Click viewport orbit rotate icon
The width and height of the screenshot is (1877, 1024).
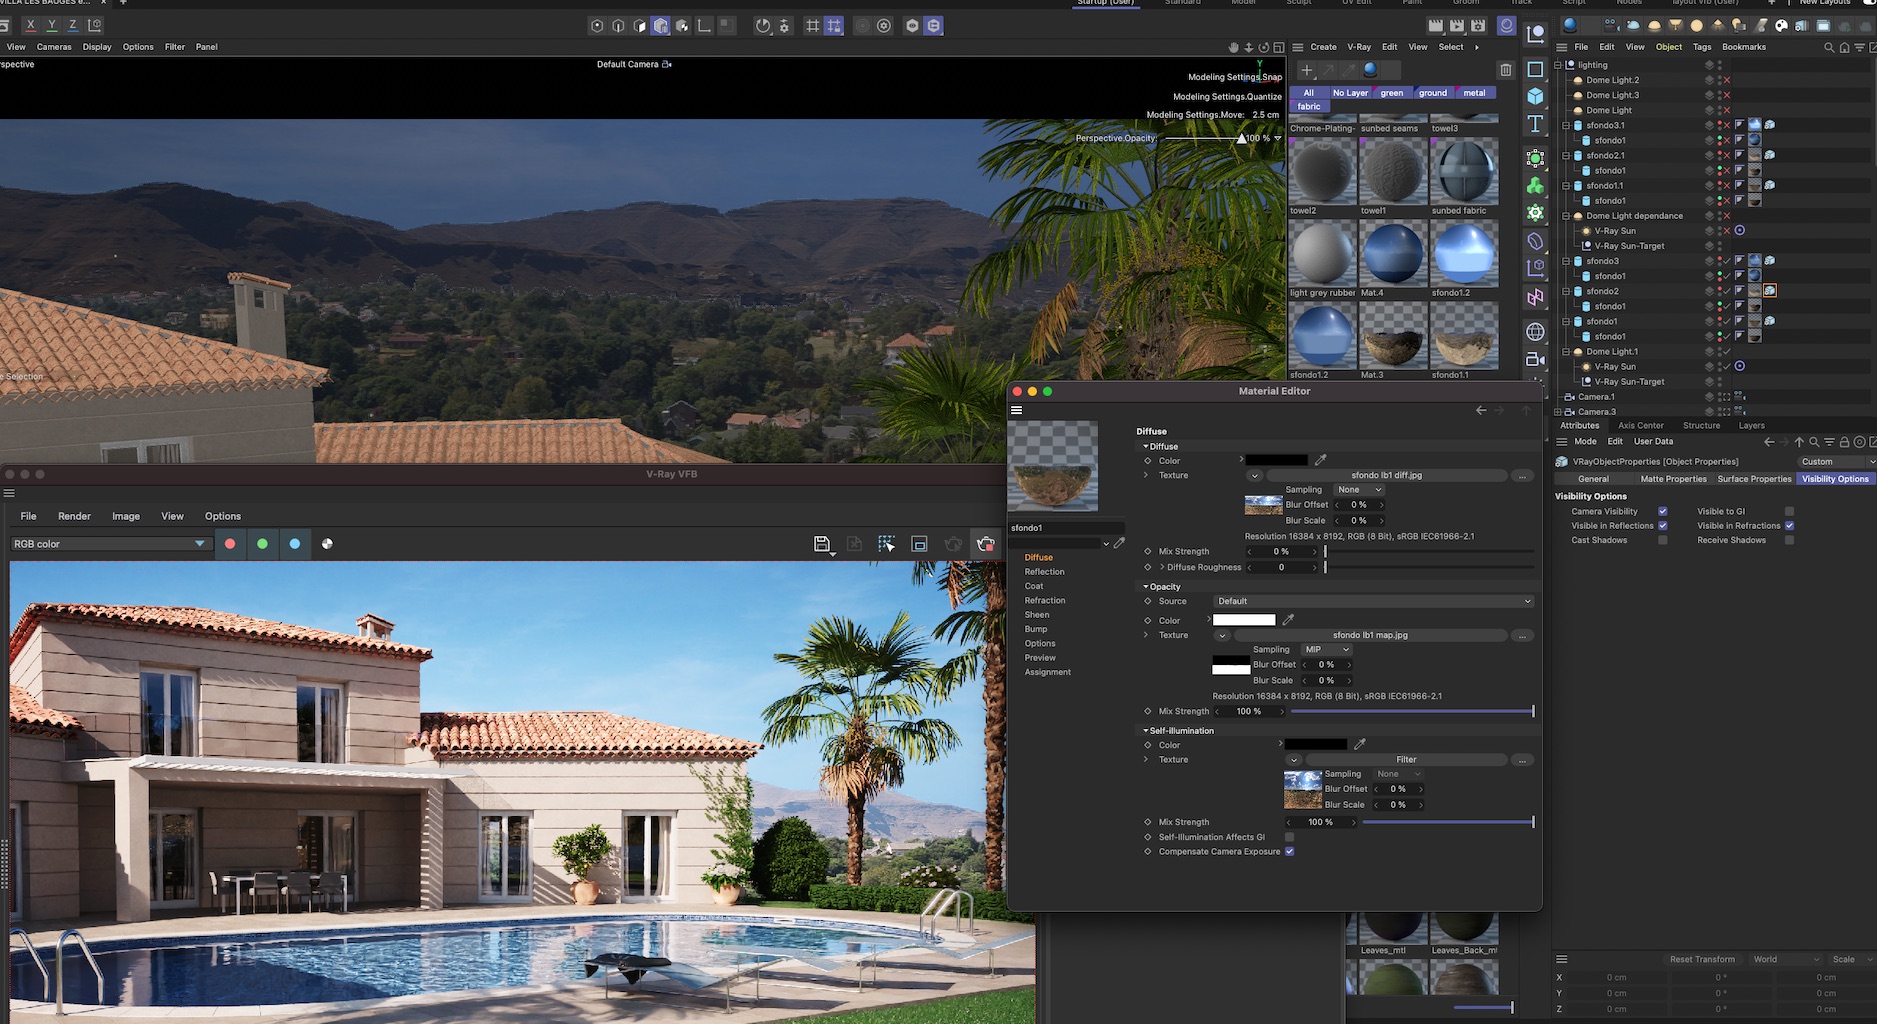(x=1263, y=47)
